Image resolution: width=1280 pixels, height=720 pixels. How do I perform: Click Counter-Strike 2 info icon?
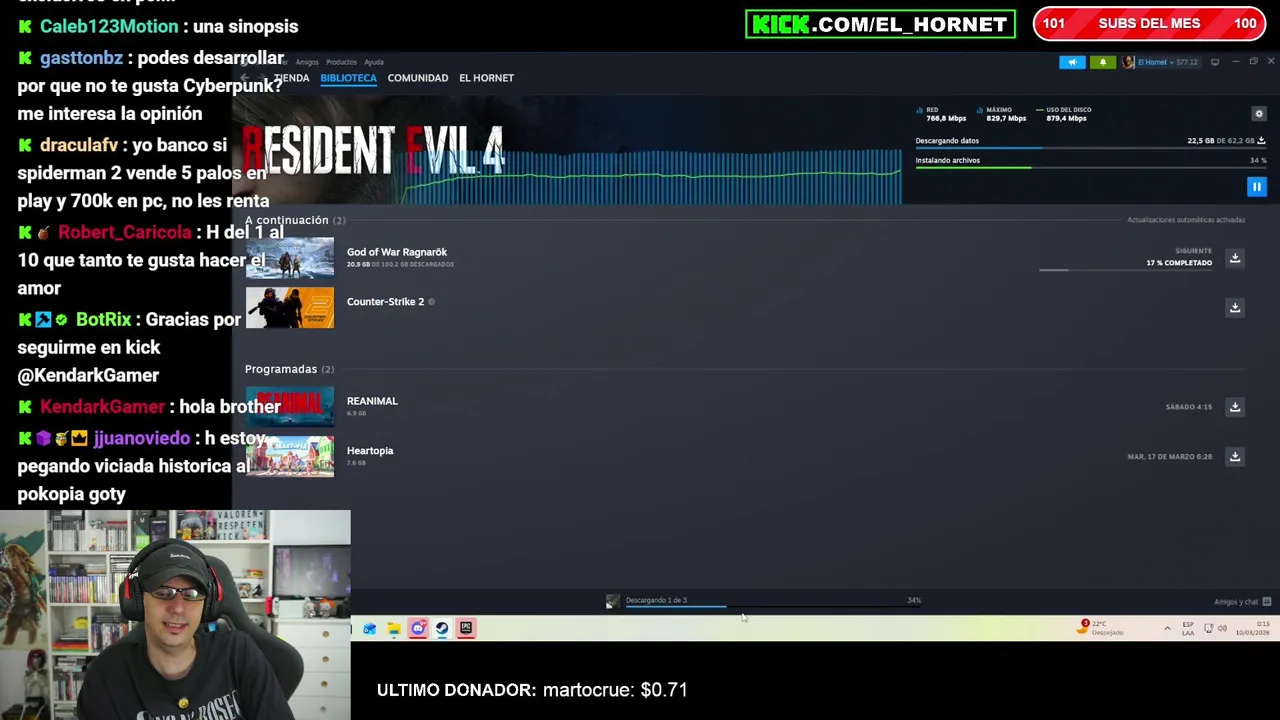coord(431,302)
